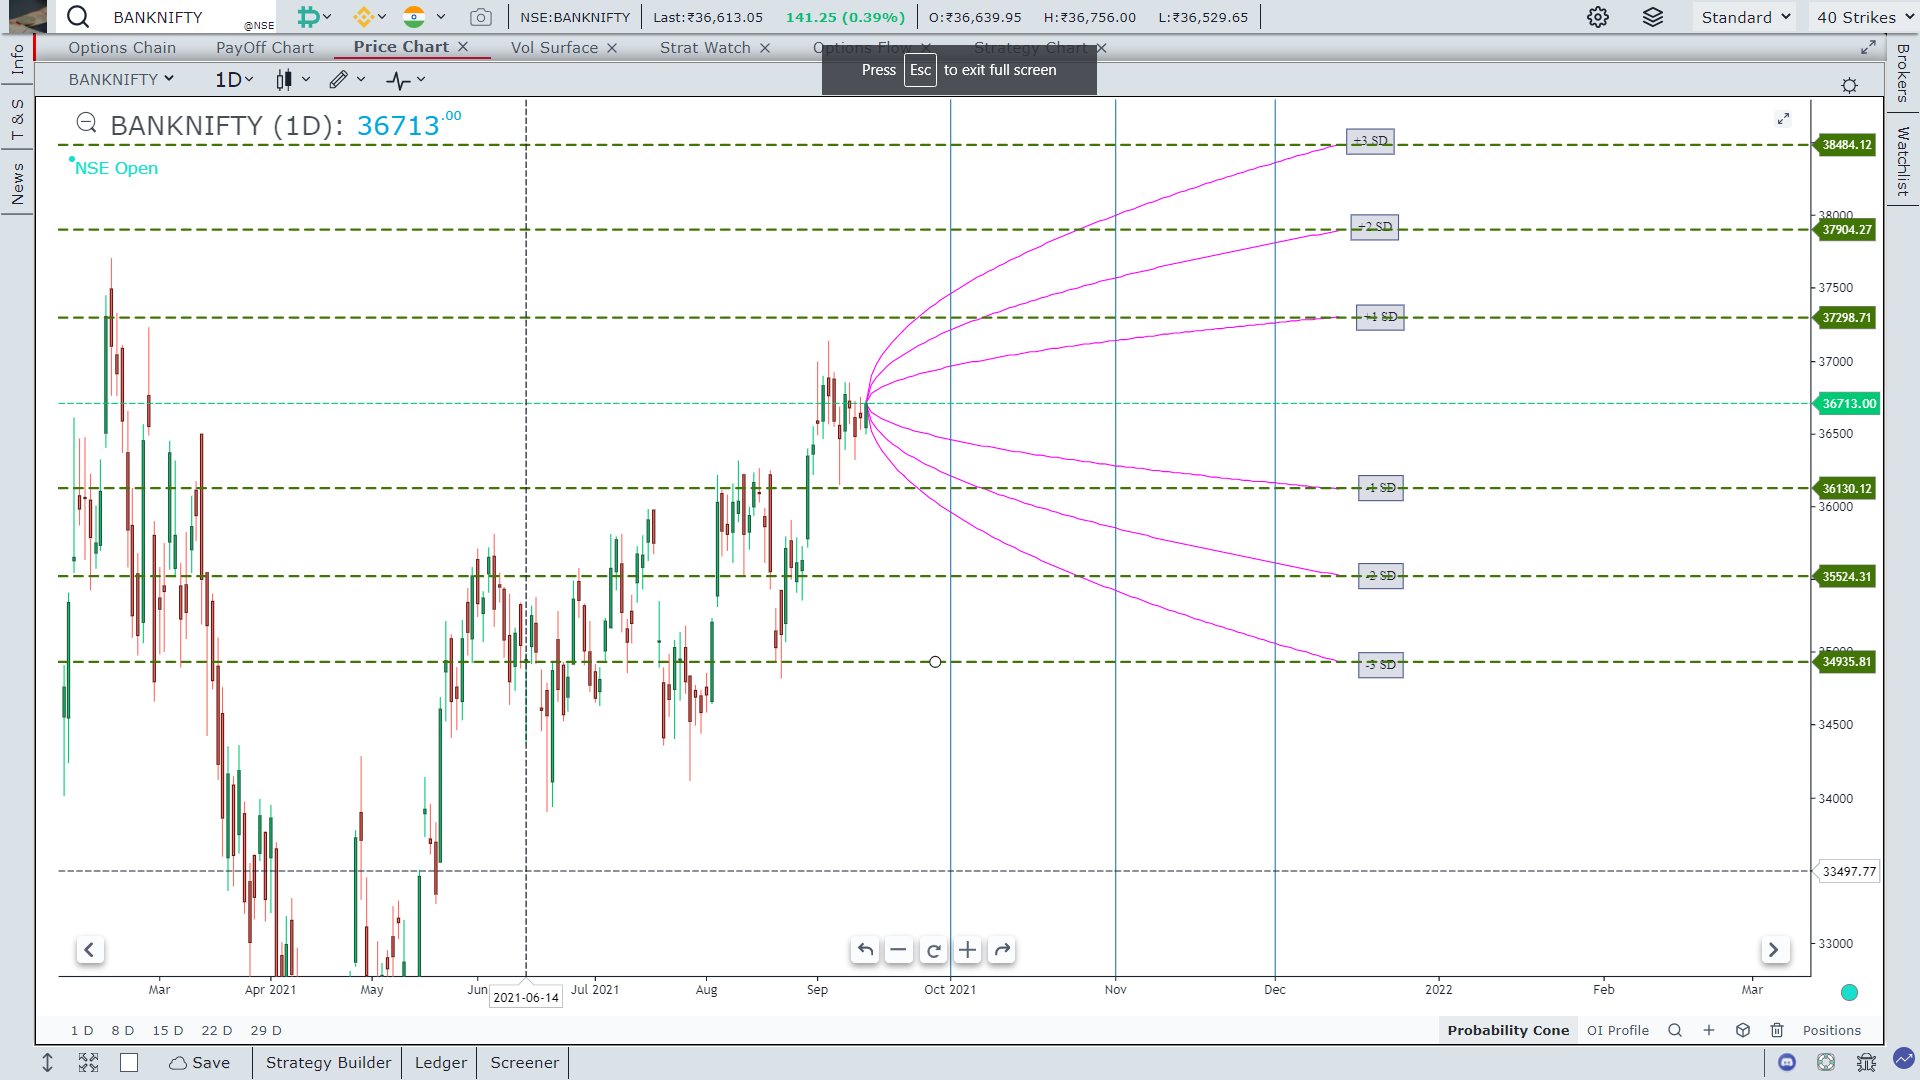The image size is (1920, 1080).
Task: Zoom in chart with plus button
Action: click(x=968, y=950)
